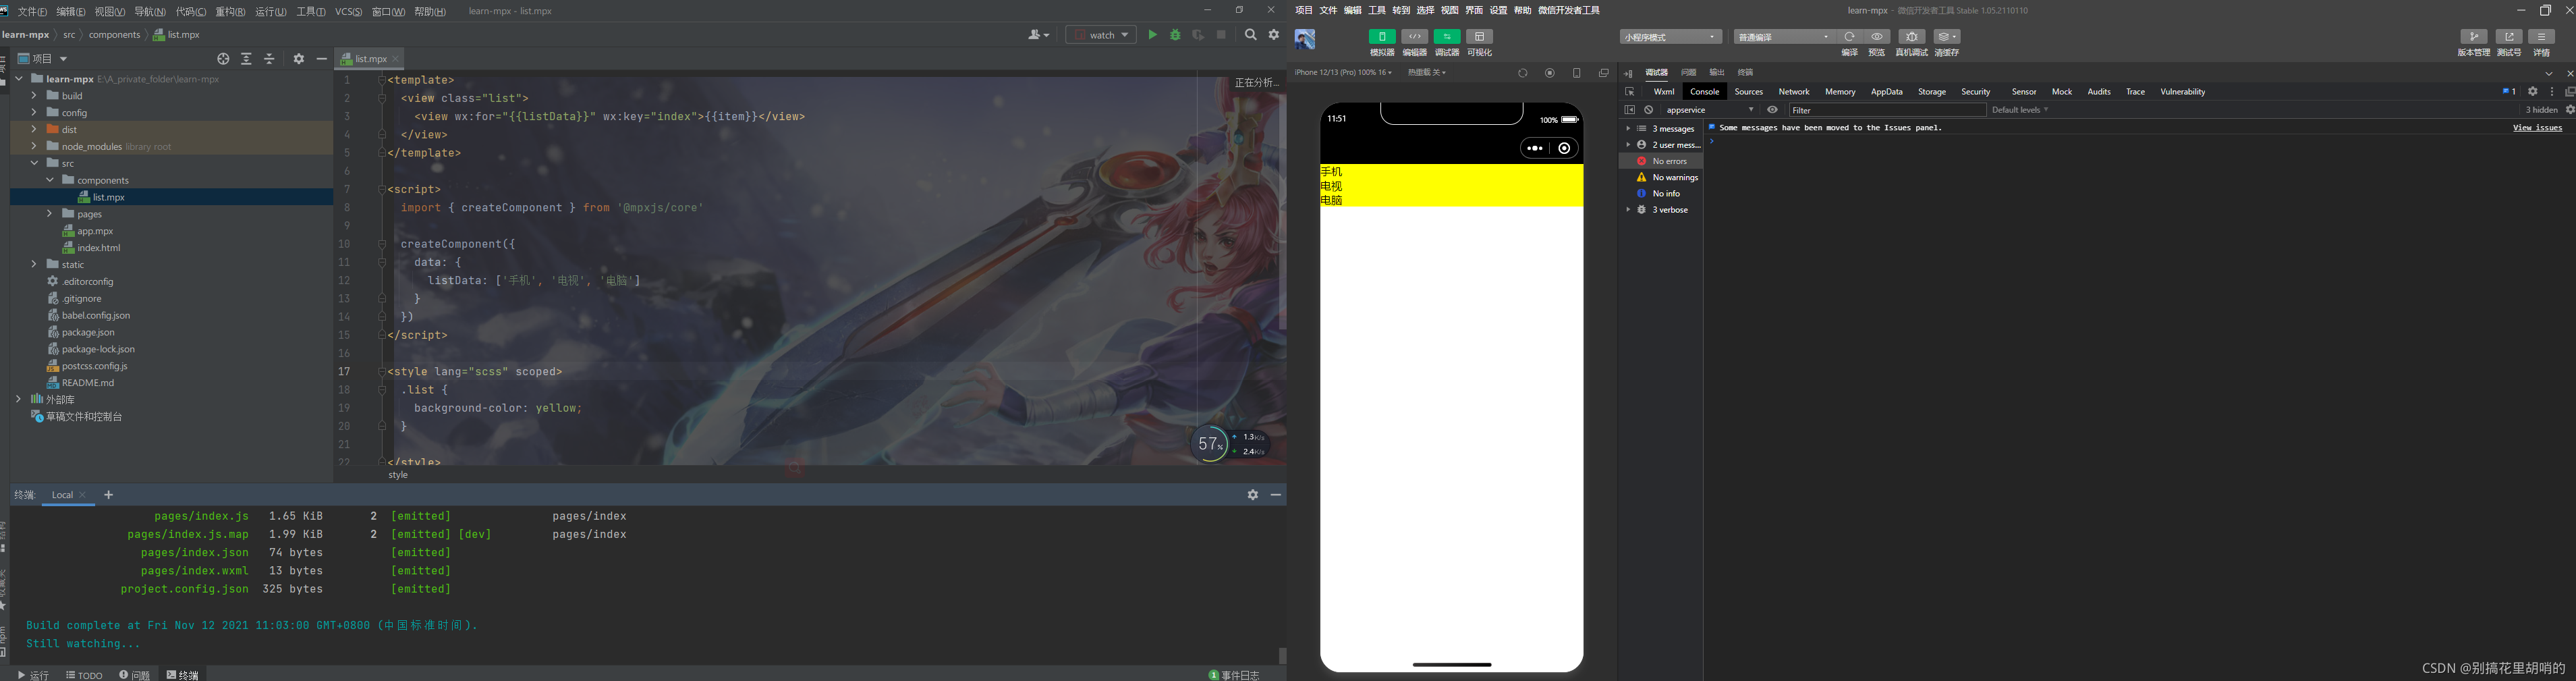Fold the template block at line 1
2576x681 pixels.
pos(382,80)
